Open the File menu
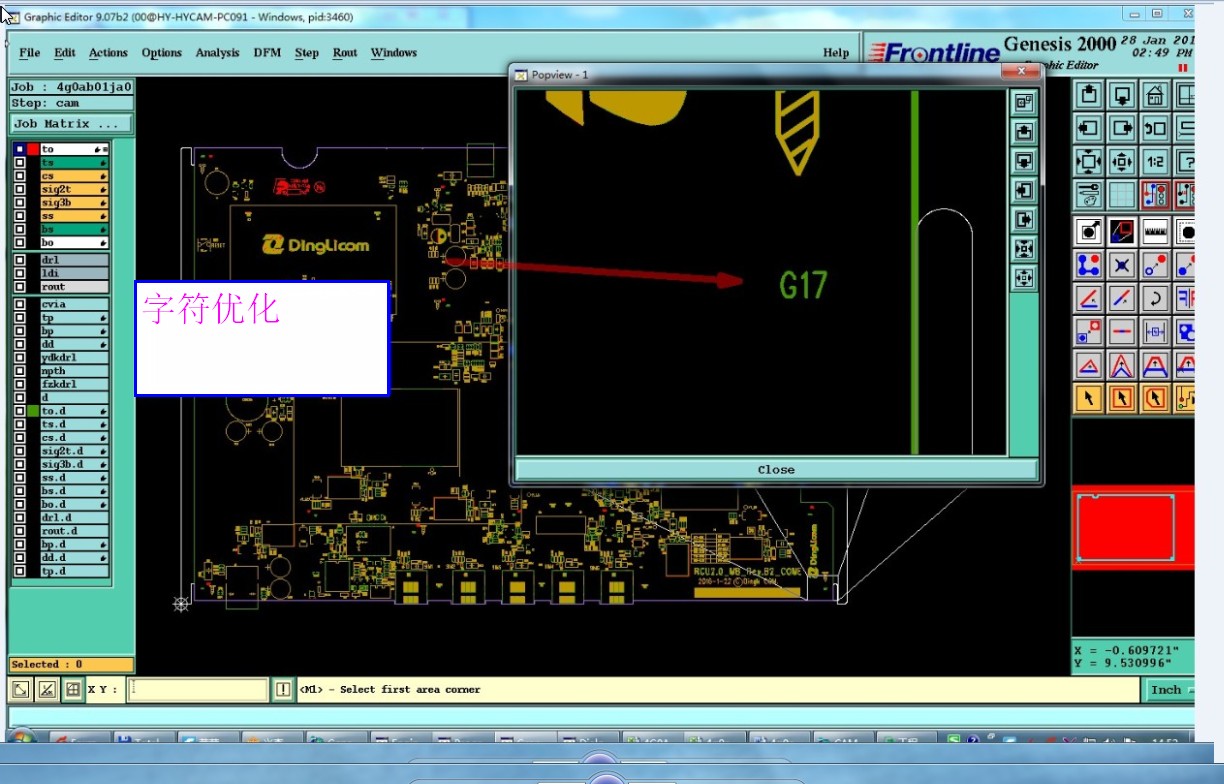The height and width of the screenshot is (784, 1224). point(30,53)
